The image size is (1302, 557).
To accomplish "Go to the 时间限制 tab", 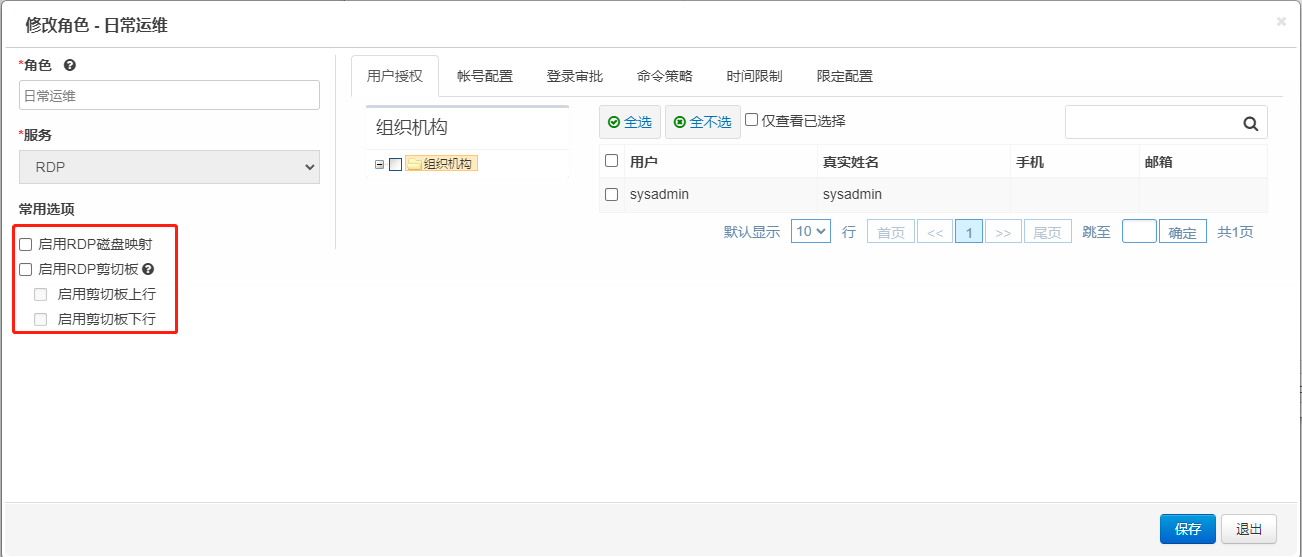I will coord(755,76).
